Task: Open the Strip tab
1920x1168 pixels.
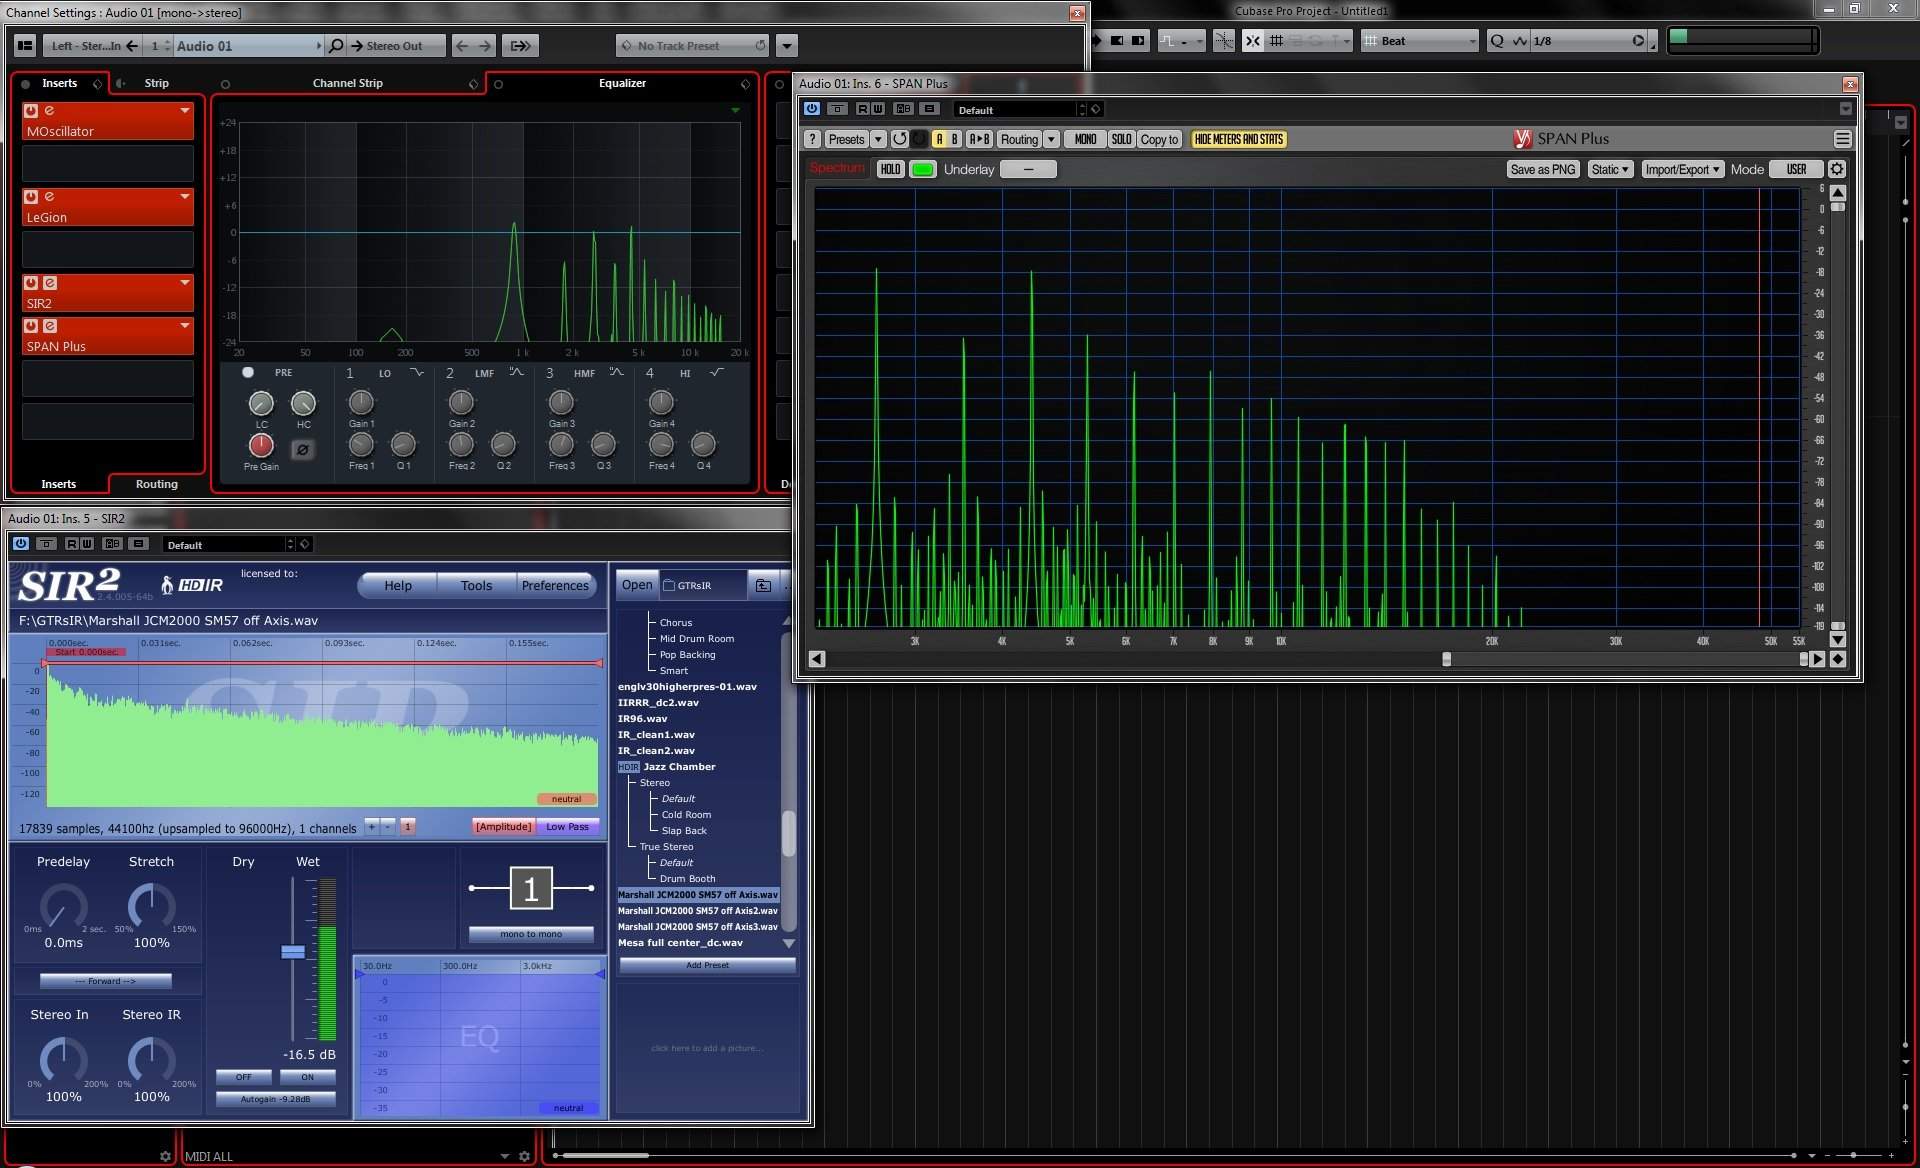Action: pos(156,83)
